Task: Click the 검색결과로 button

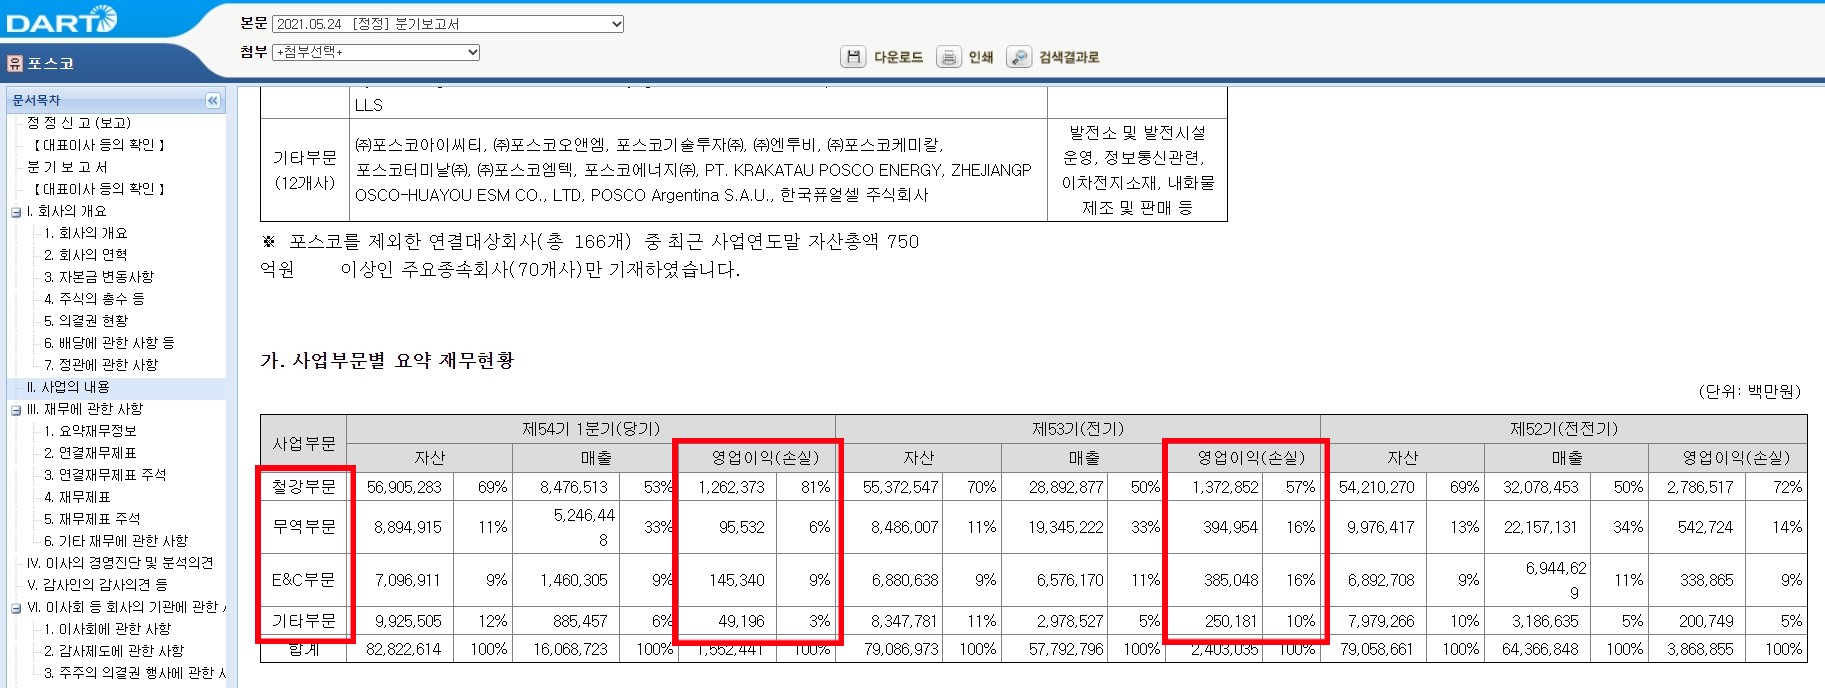Action: point(1069,57)
